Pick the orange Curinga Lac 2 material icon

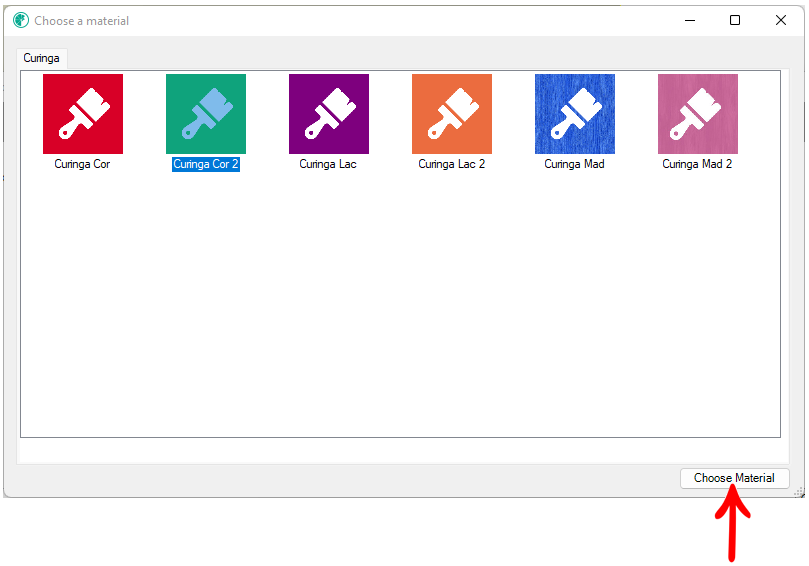452,114
